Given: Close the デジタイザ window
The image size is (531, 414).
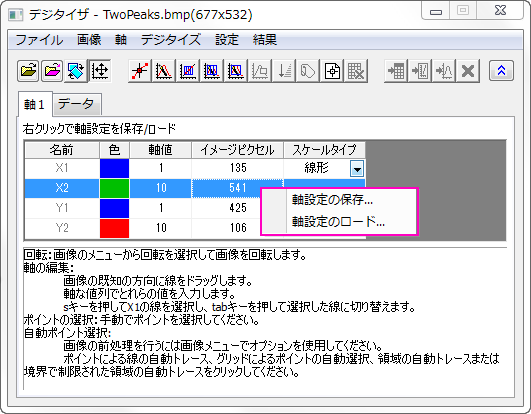Looking at the screenshot, I should (x=500, y=11).
